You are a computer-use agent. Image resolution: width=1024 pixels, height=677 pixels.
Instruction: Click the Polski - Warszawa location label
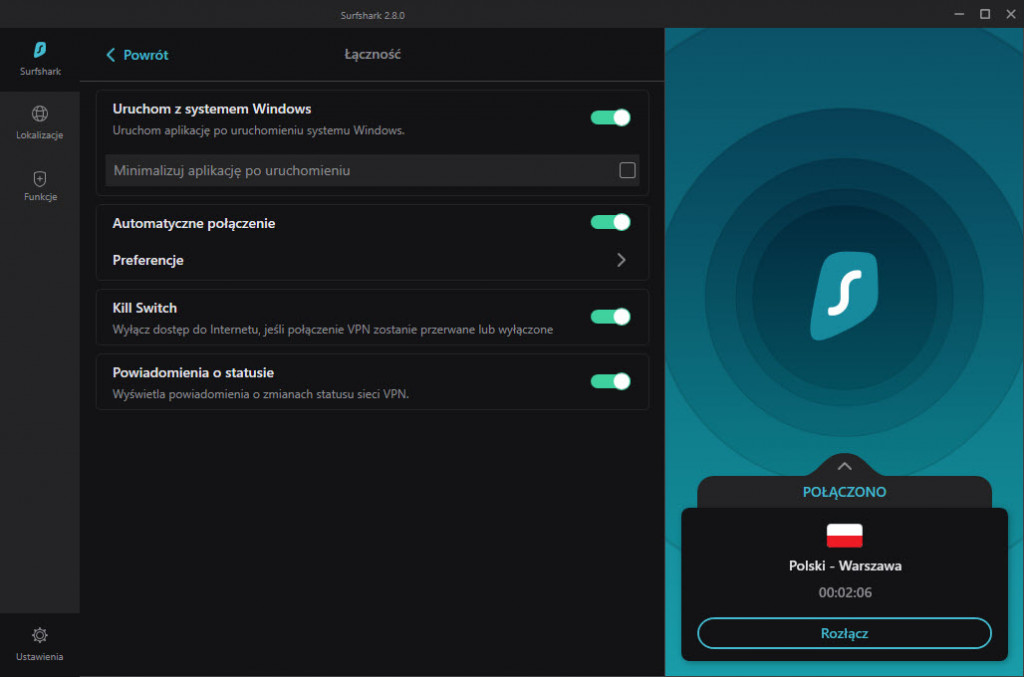[x=844, y=566]
